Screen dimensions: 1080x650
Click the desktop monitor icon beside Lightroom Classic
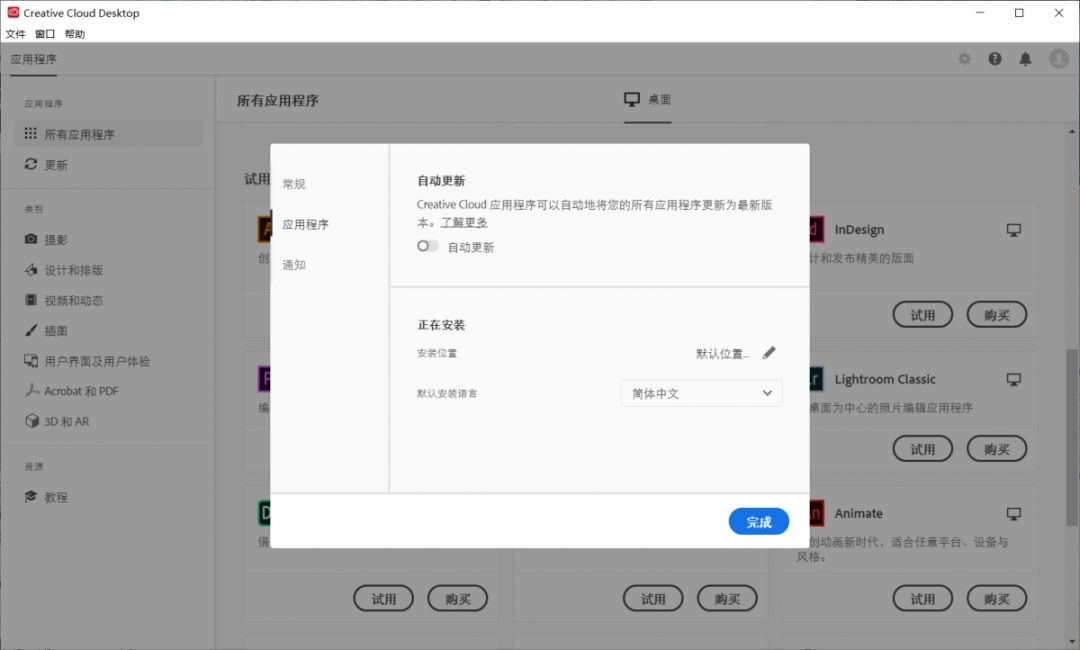pyautogui.click(x=1013, y=379)
